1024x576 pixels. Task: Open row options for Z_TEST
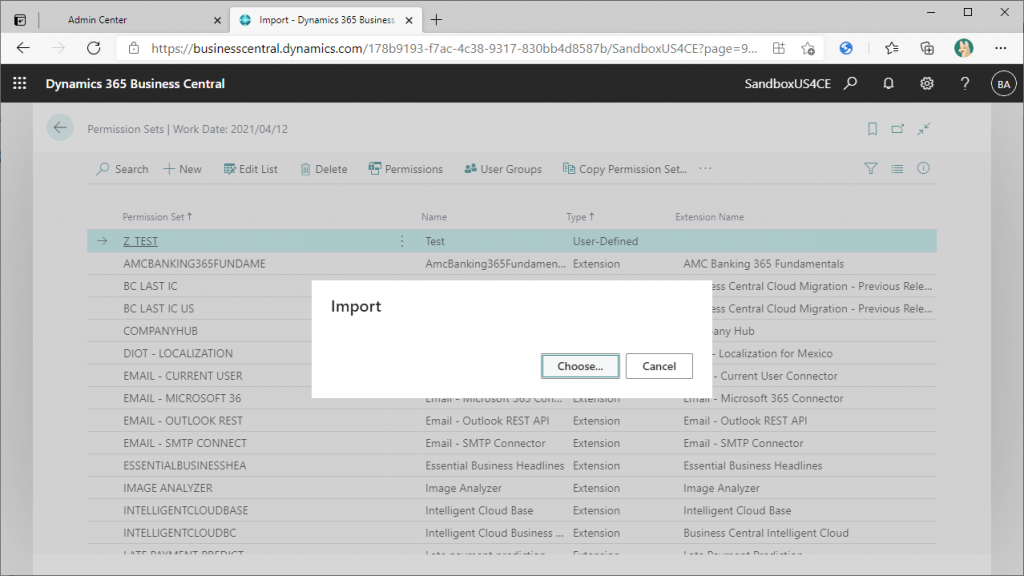pyautogui.click(x=402, y=241)
